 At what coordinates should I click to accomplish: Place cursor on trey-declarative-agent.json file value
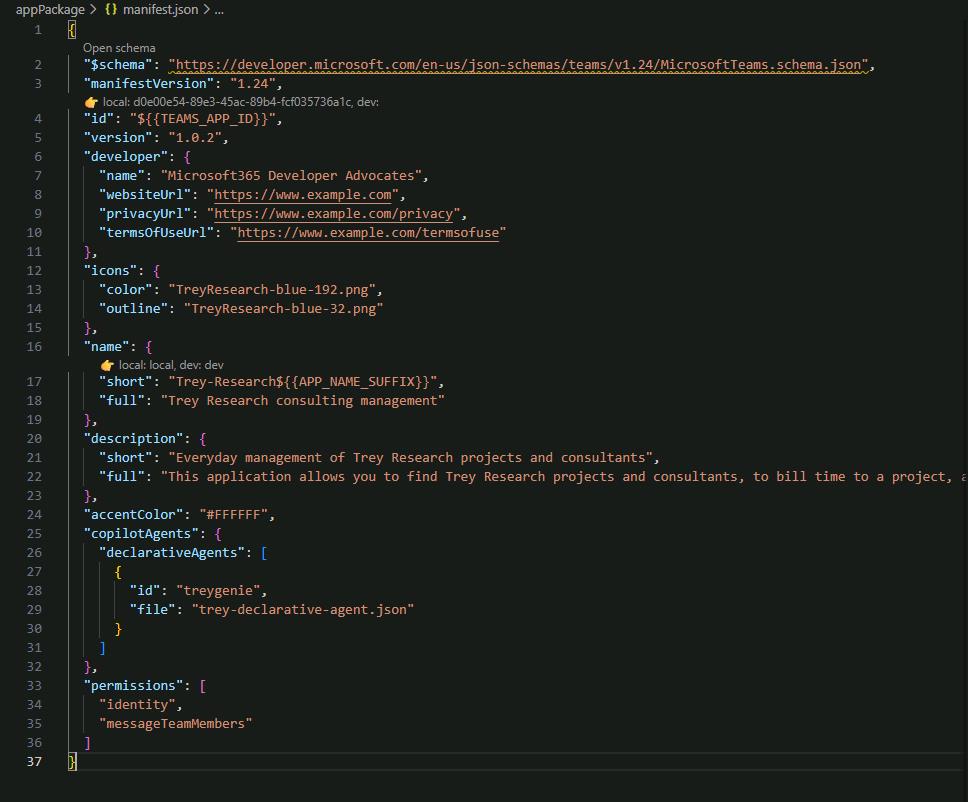(302, 609)
